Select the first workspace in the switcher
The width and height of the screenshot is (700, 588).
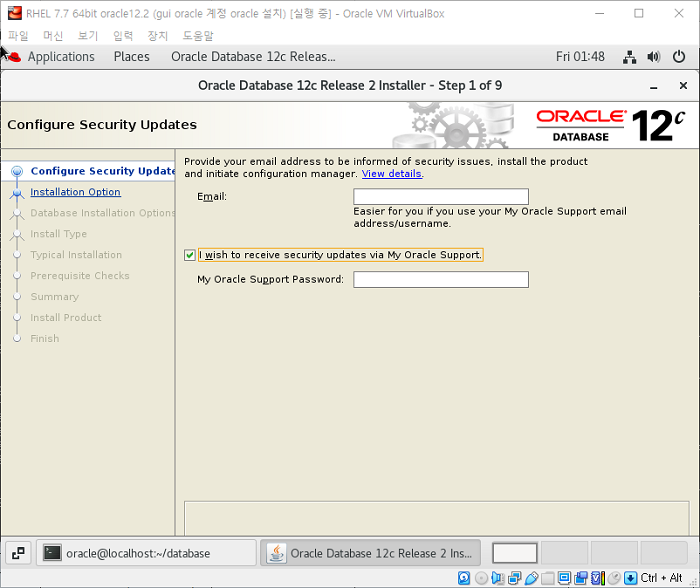coord(515,553)
